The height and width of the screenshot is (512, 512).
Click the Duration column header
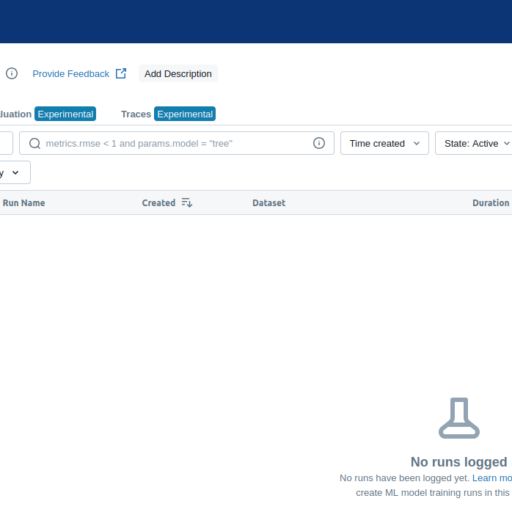[491, 203]
